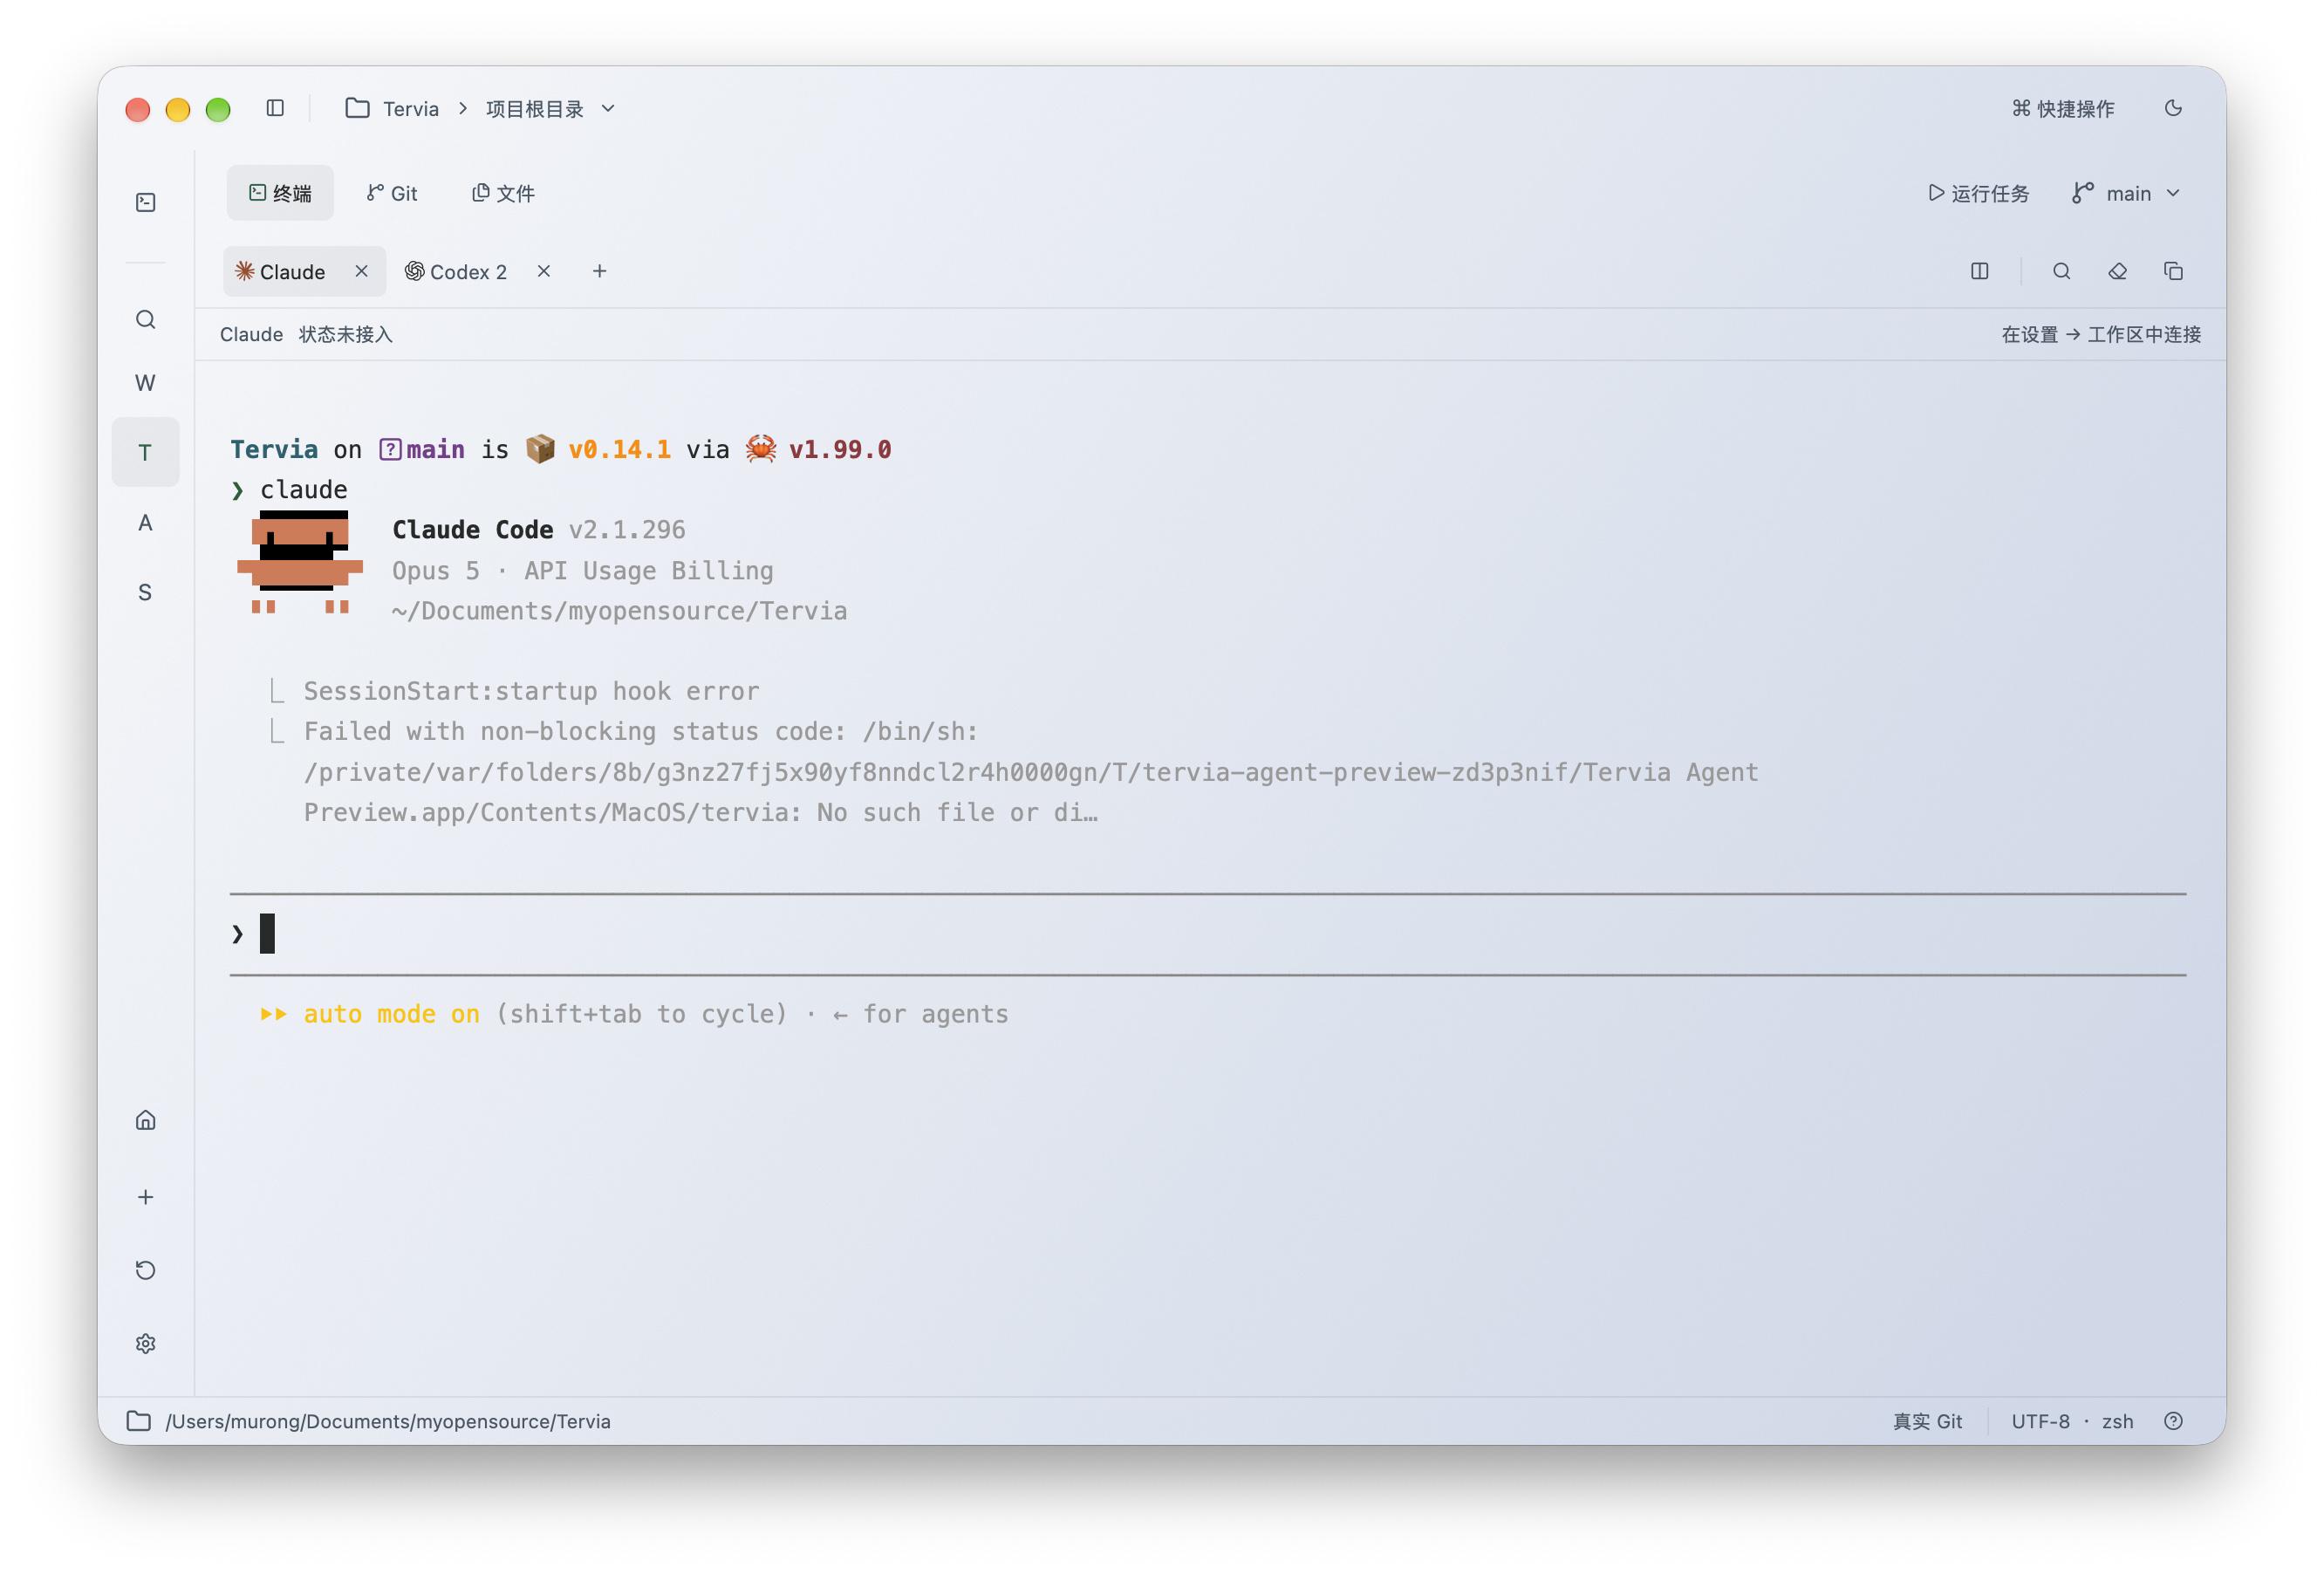The image size is (2324, 1574).
Task: Click the Claude 状态未接入 status text
Action: pos(306,334)
